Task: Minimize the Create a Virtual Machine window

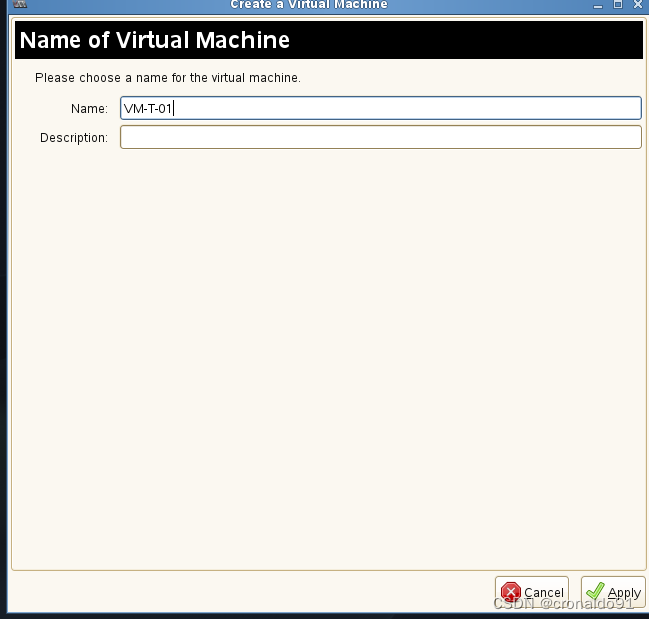Action: pyautogui.click(x=598, y=5)
